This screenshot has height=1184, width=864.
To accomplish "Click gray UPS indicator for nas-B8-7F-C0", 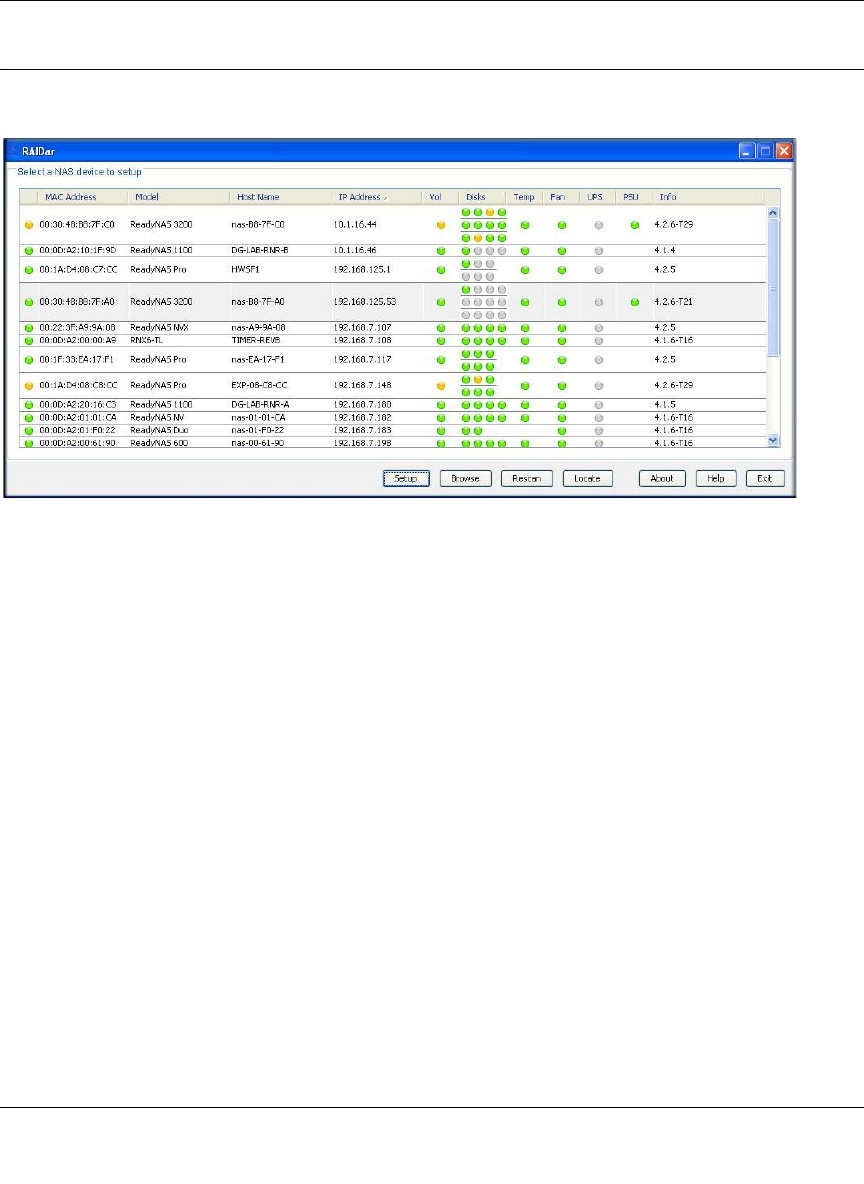I will (599, 225).
